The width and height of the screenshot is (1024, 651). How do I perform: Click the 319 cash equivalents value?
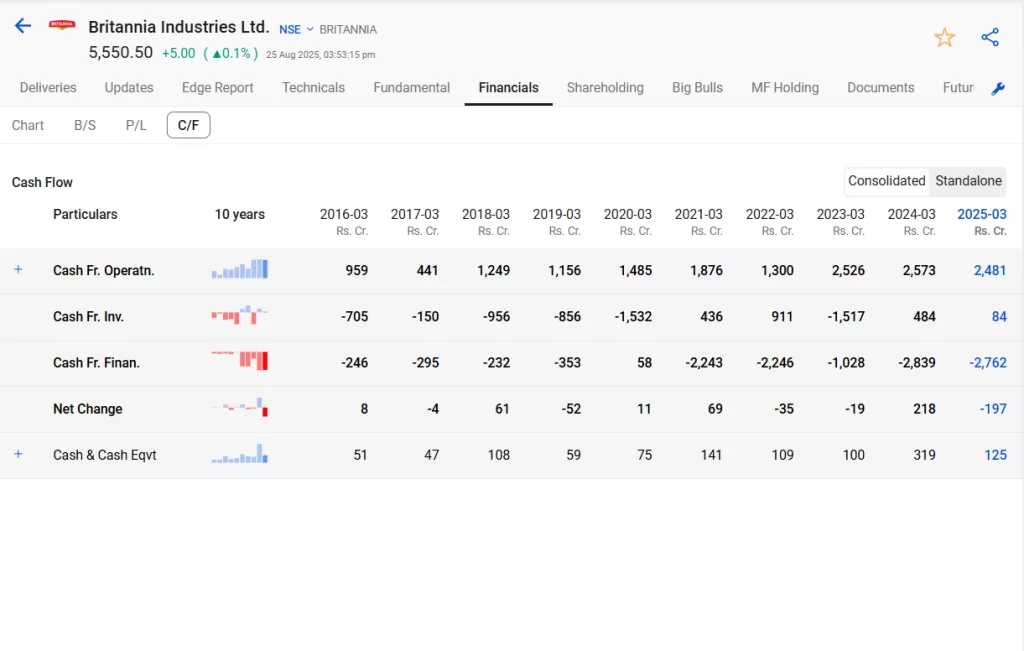click(x=924, y=455)
